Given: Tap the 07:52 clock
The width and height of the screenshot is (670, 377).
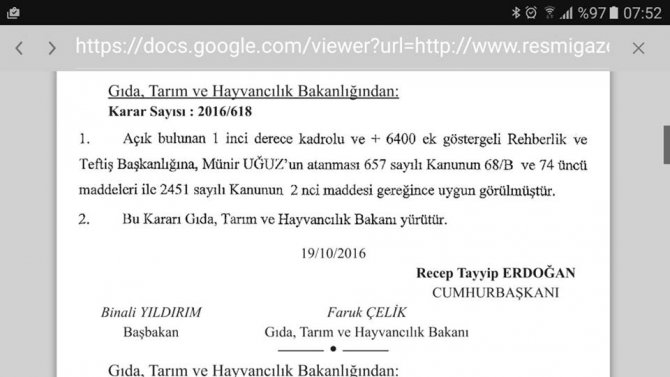Looking at the screenshot, I should (x=642, y=13).
